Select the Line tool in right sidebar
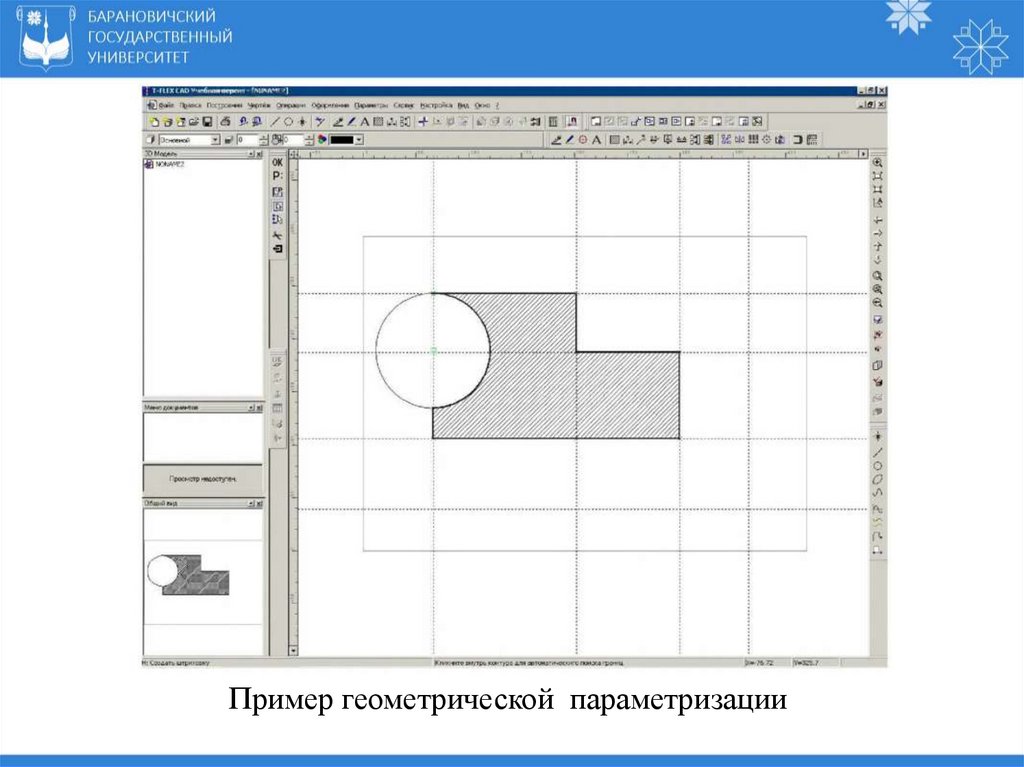This screenshot has height=767, width=1024. click(x=878, y=452)
